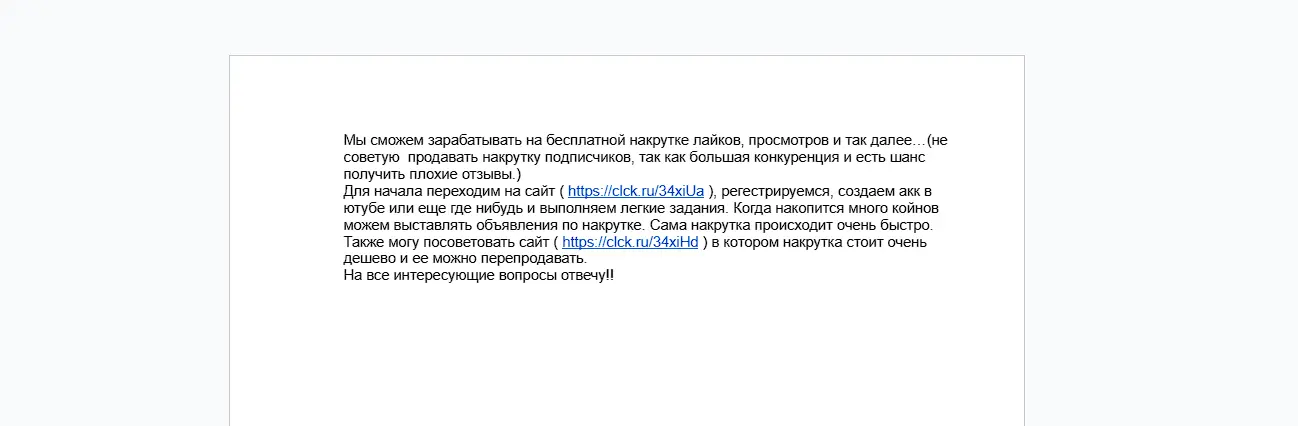Click the words "Для начала" before first link
Viewport: 1298px width, 426px height.
coord(381,191)
